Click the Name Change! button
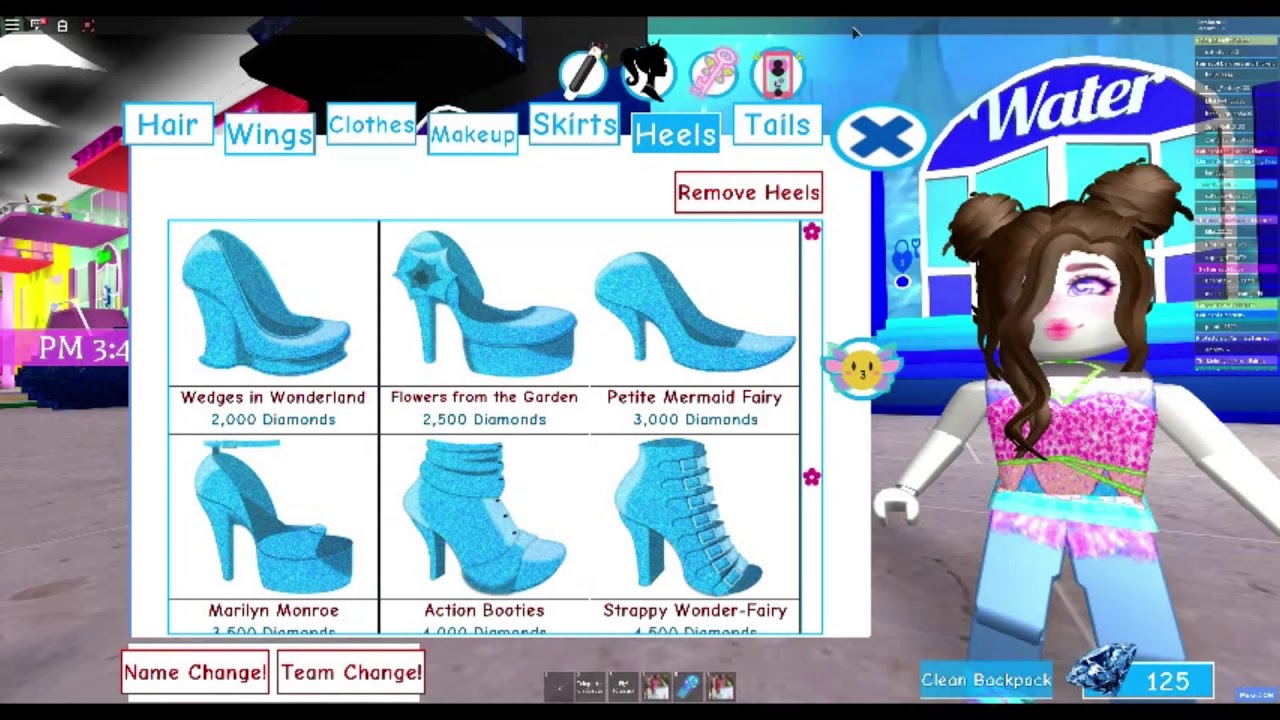1280x720 pixels. coord(195,673)
